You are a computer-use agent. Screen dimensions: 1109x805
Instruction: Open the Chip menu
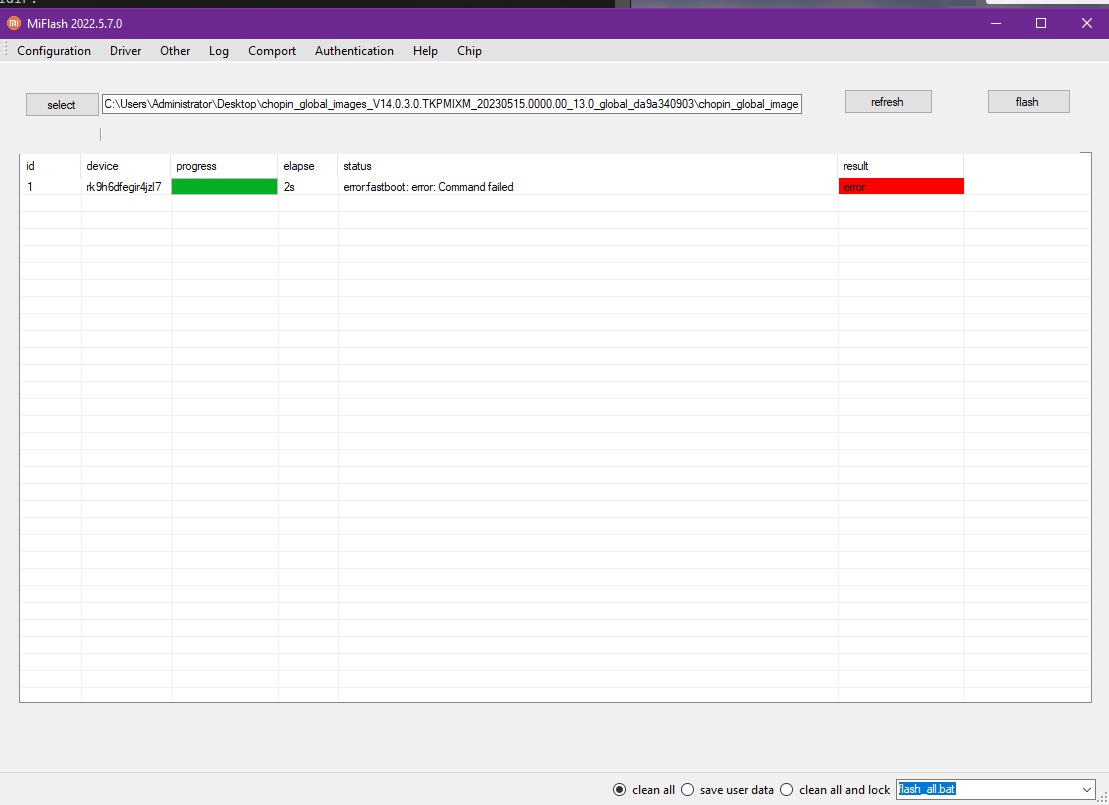tap(469, 51)
